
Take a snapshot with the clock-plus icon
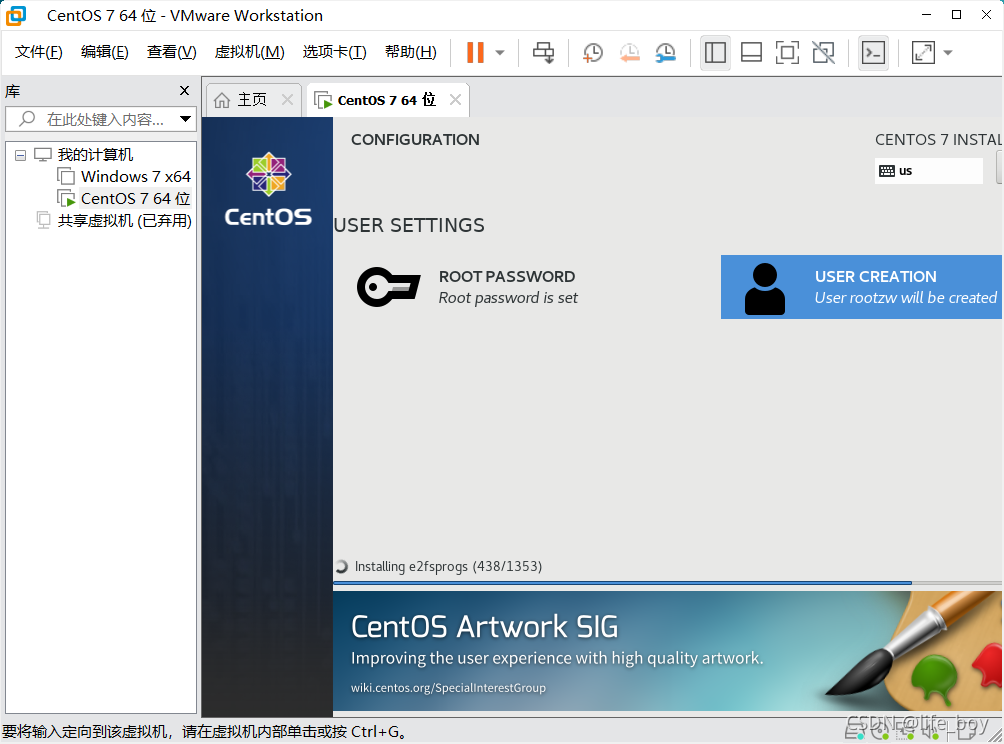click(x=593, y=53)
